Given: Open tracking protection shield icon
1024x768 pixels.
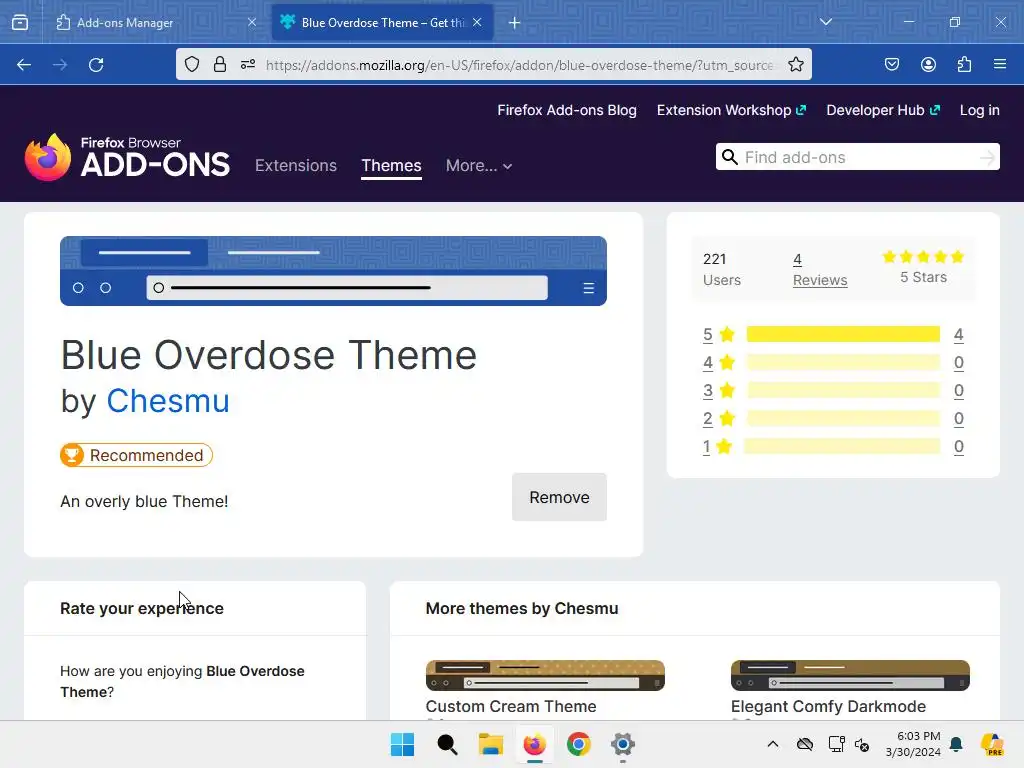Looking at the screenshot, I should coord(192,64).
